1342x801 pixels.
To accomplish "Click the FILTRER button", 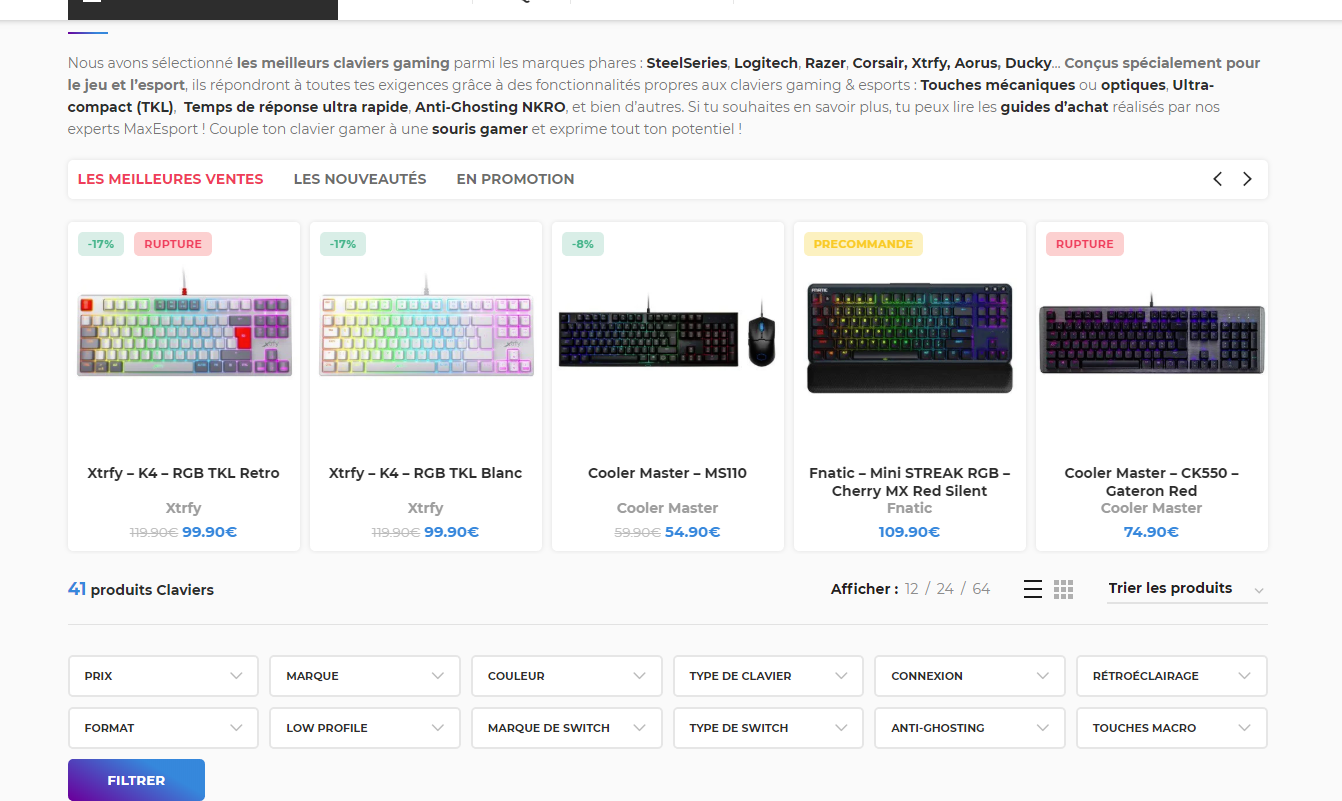I will (136, 780).
